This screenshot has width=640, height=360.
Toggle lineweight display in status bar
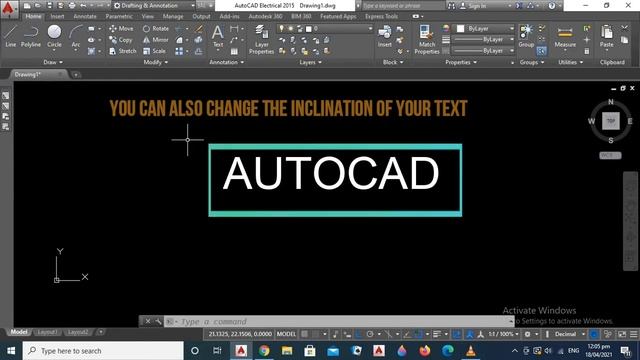437,334
